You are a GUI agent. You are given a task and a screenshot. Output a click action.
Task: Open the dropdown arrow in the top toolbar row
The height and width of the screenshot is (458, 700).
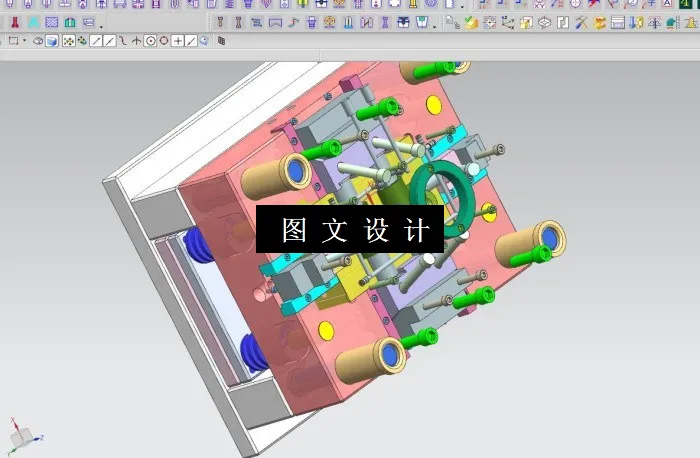click(462, 7)
